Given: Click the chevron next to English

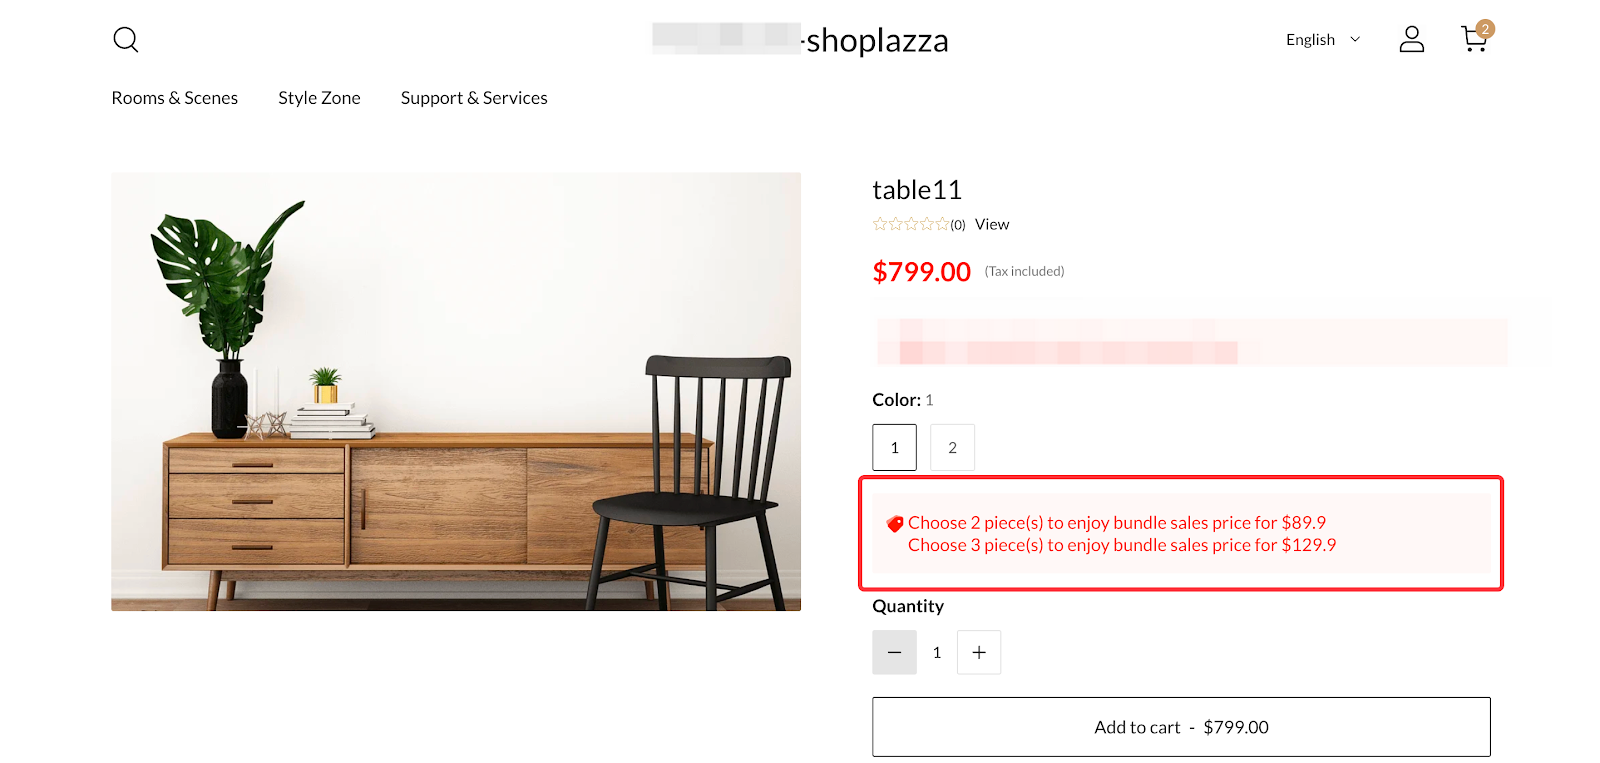Looking at the screenshot, I should pos(1355,40).
